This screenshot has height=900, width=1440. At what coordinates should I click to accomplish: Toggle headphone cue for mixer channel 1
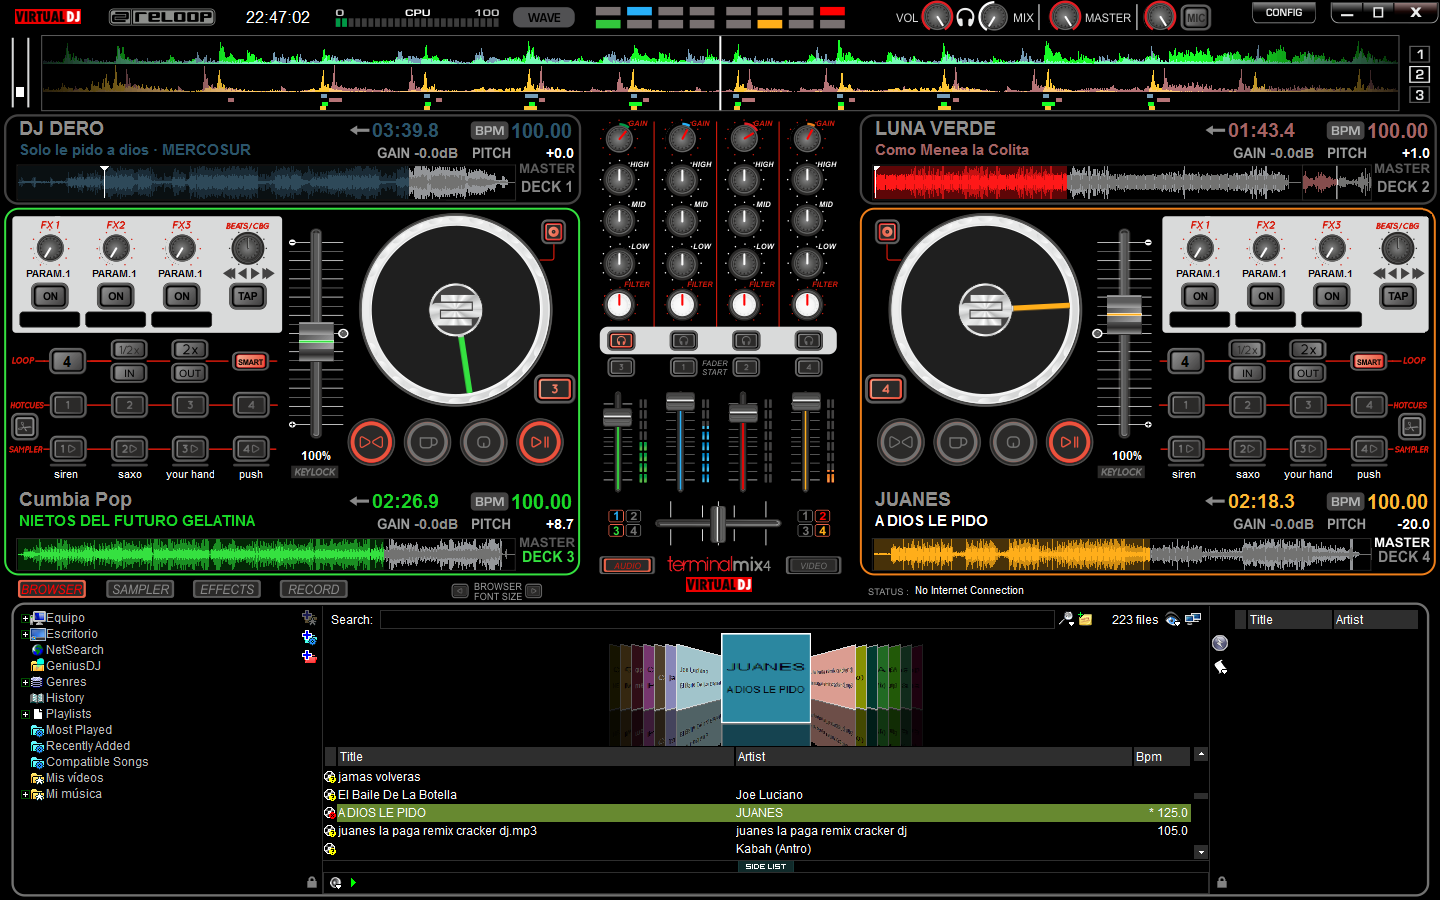coord(684,341)
